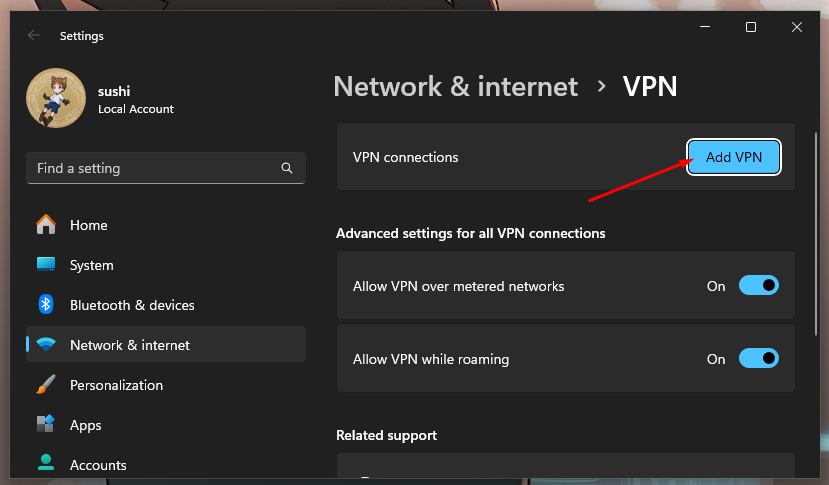Image resolution: width=829 pixels, height=485 pixels.
Task: Disable Allow VPN over metered networks
Action: point(758,286)
